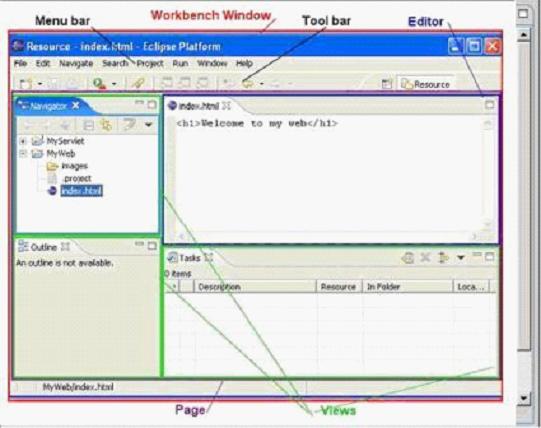Collapse the MyWeb project node
This screenshot has height=428, width=541.
click(23, 154)
